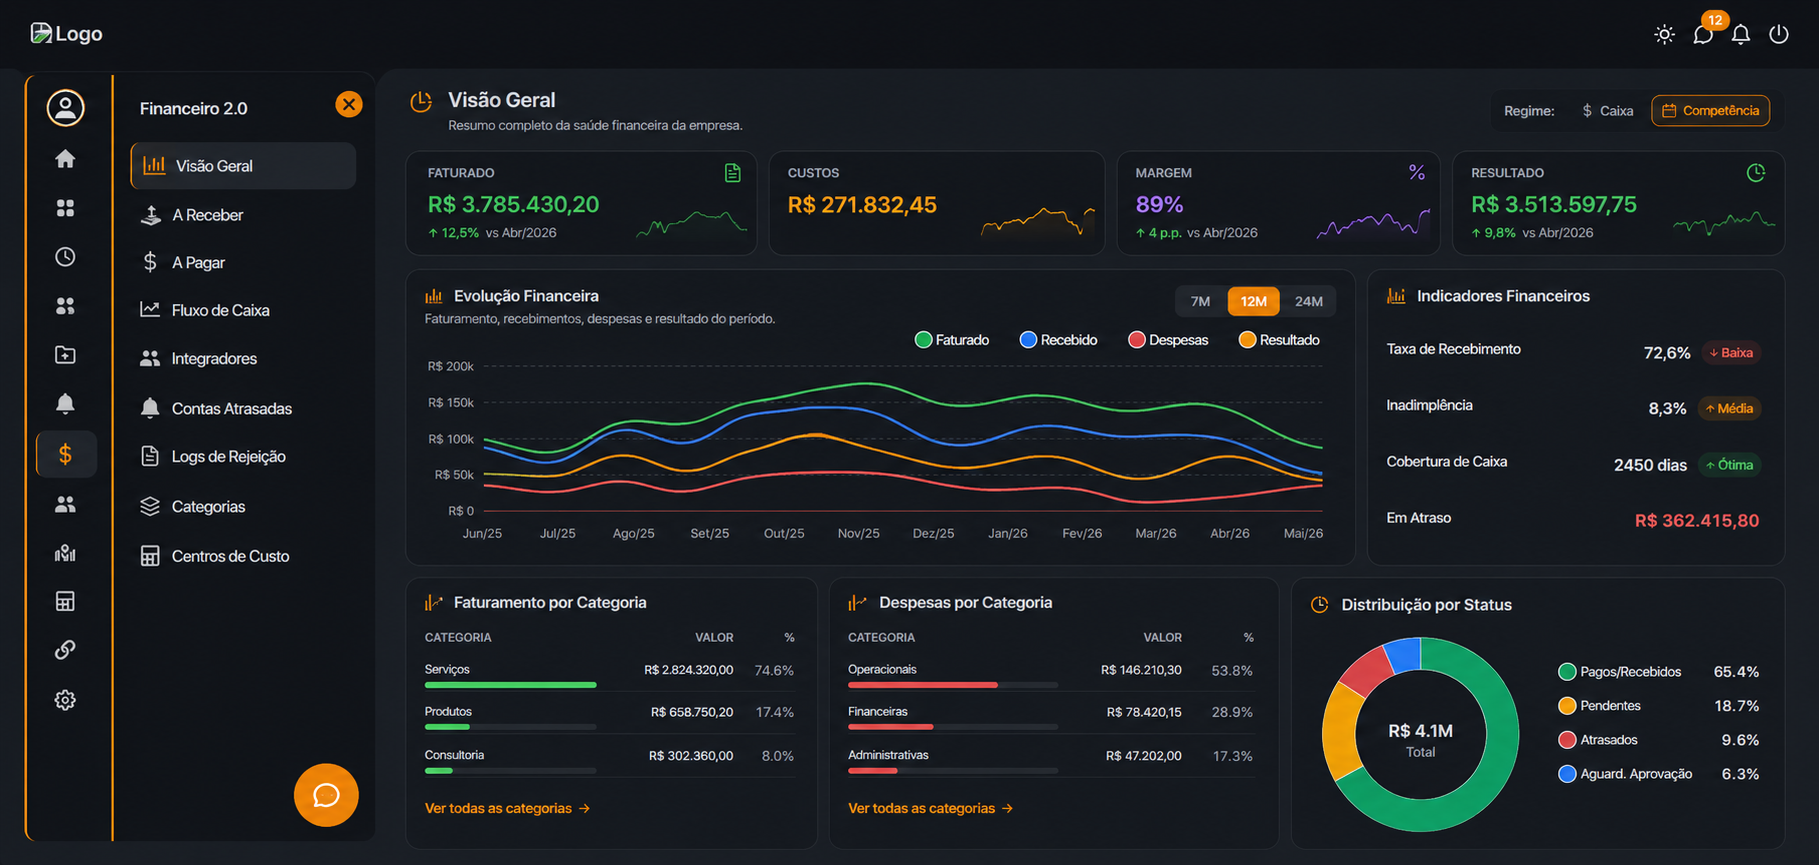Switch chart period to 24M
Viewport: 1819px width, 865px height.
(x=1308, y=301)
